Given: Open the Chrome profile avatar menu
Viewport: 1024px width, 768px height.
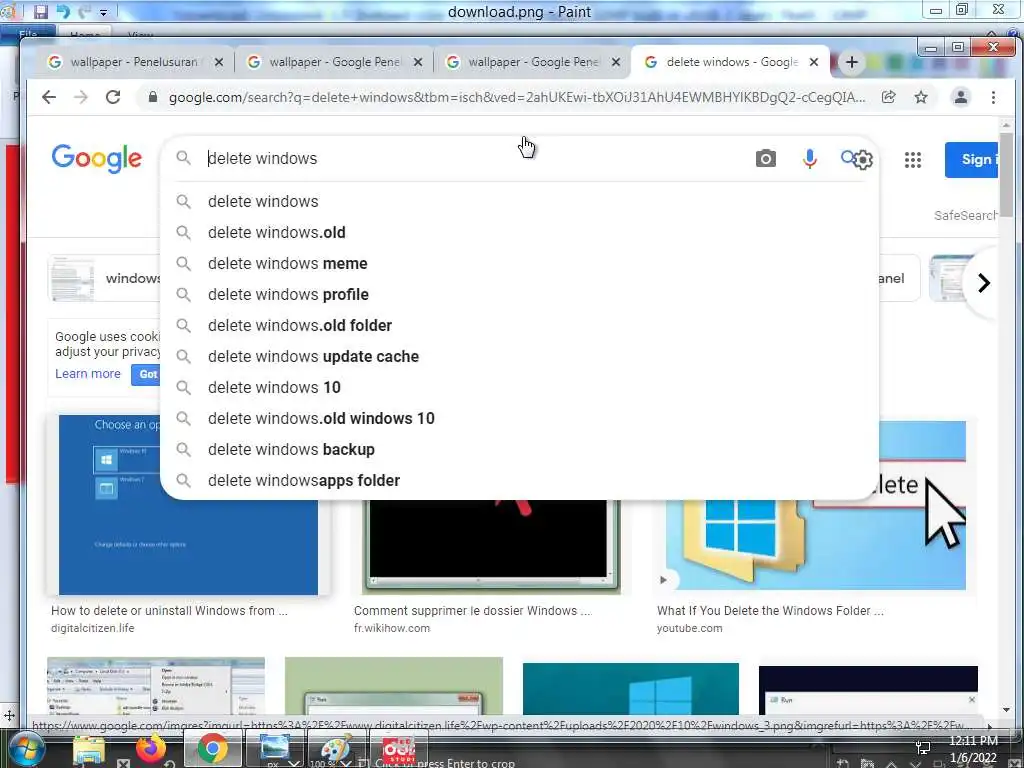Looking at the screenshot, I should pos(961,97).
